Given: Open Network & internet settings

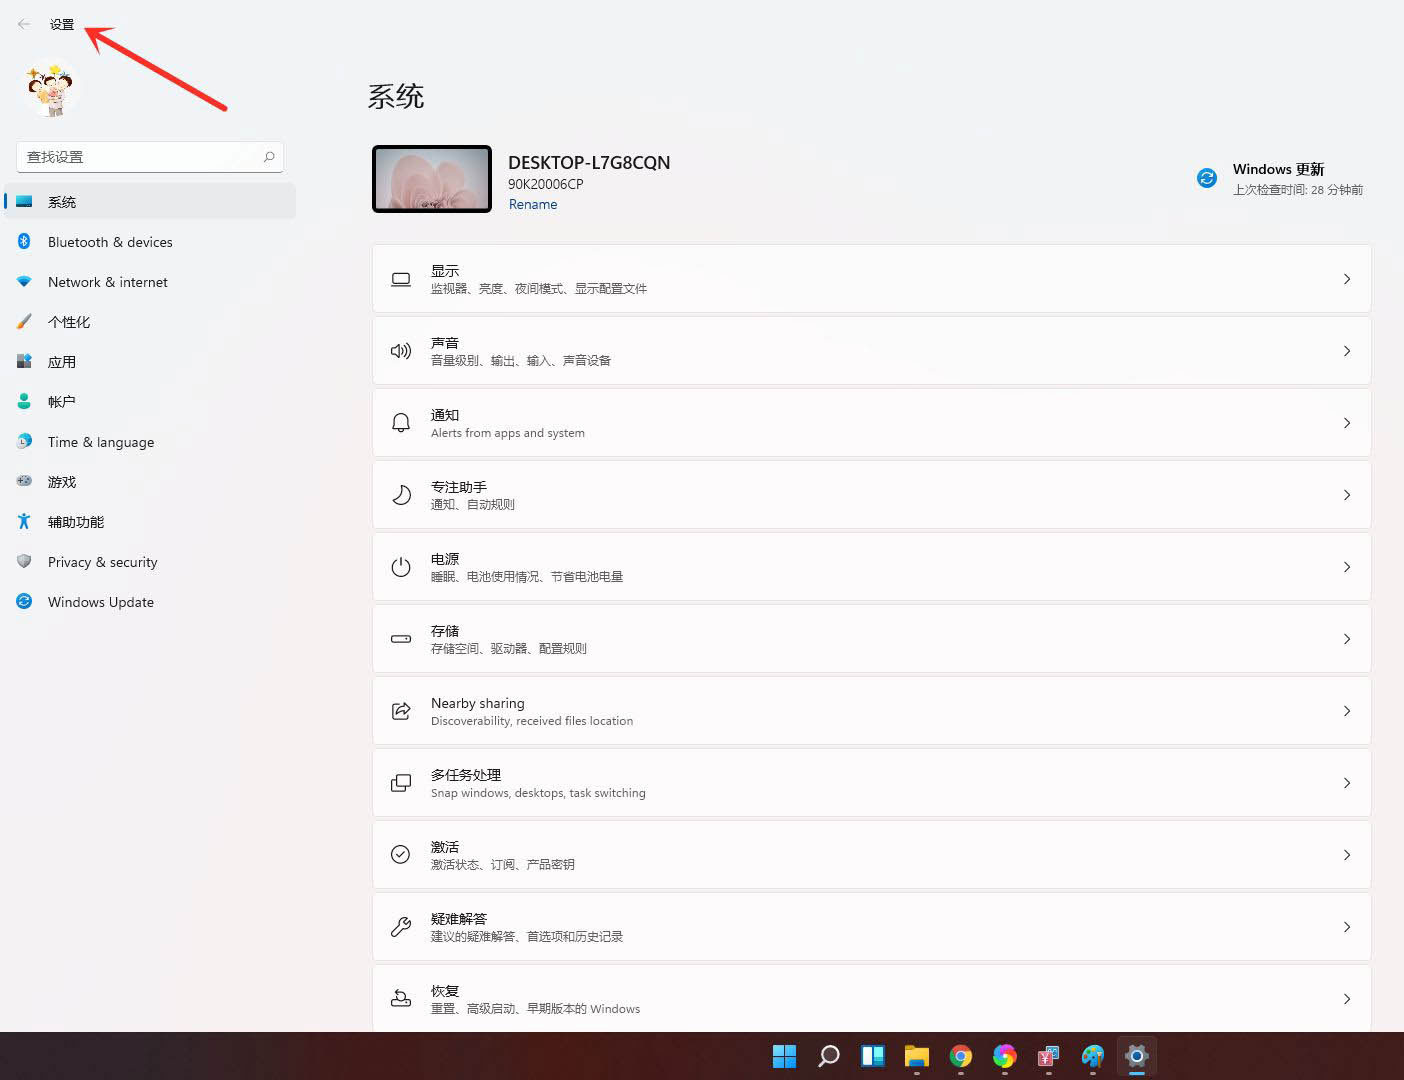Looking at the screenshot, I should (107, 282).
